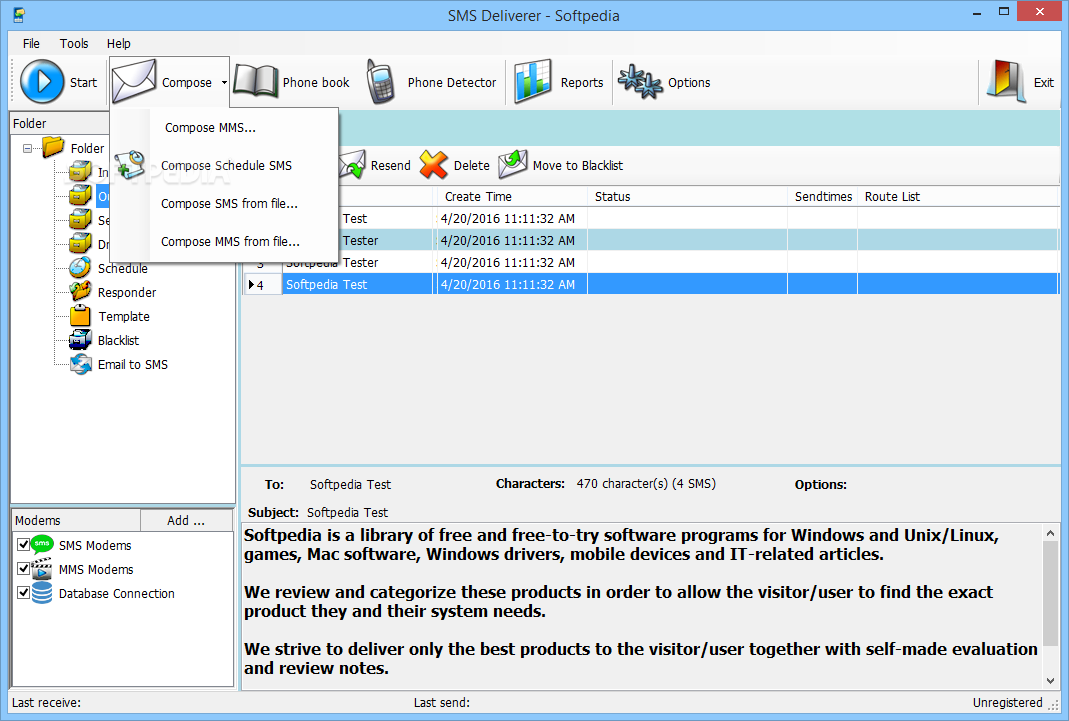
Task: Click the Unregistered status text
Action: point(1008,703)
